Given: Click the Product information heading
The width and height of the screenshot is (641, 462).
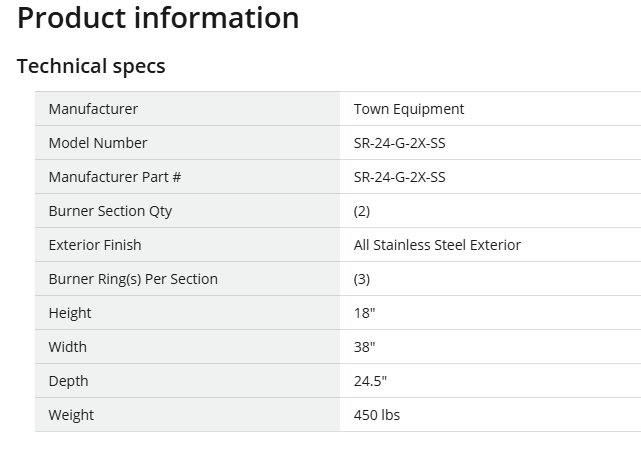Looking at the screenshot, I should pyautogui.click(x=158, y=18).
